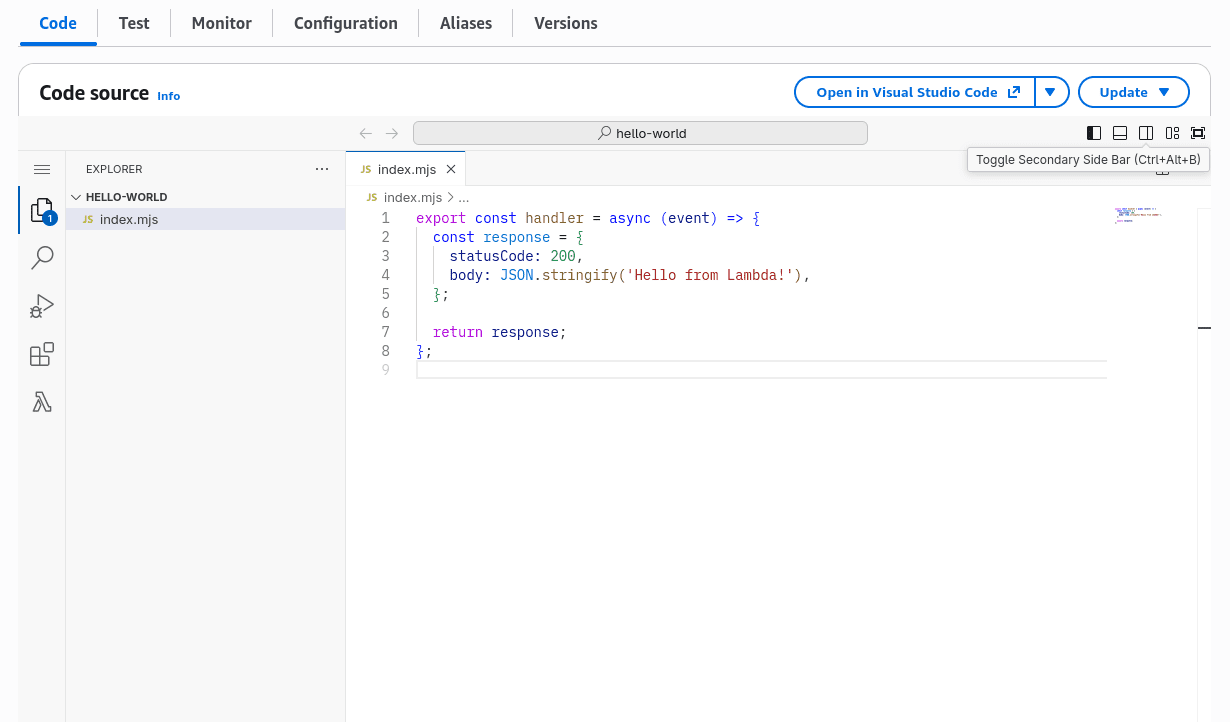Switch to the Versions tab

click(566, 23)
